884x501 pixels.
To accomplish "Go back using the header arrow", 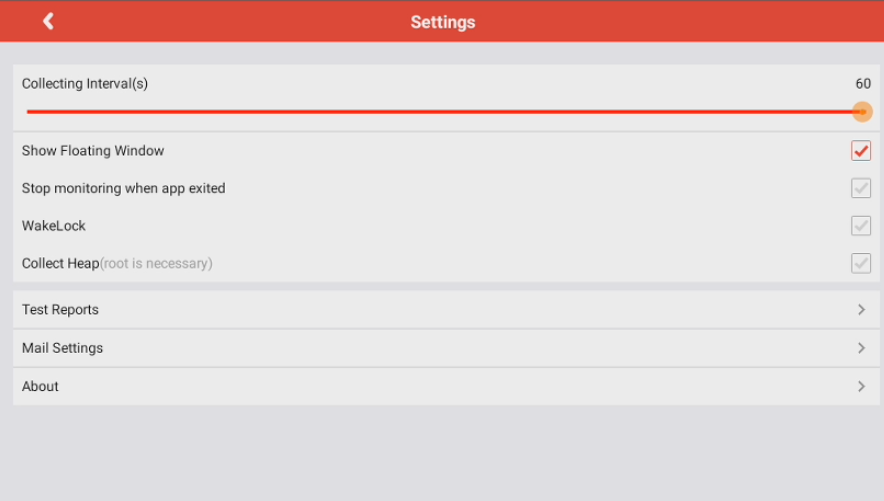I will pyautogui.click(x=48, y=21).
